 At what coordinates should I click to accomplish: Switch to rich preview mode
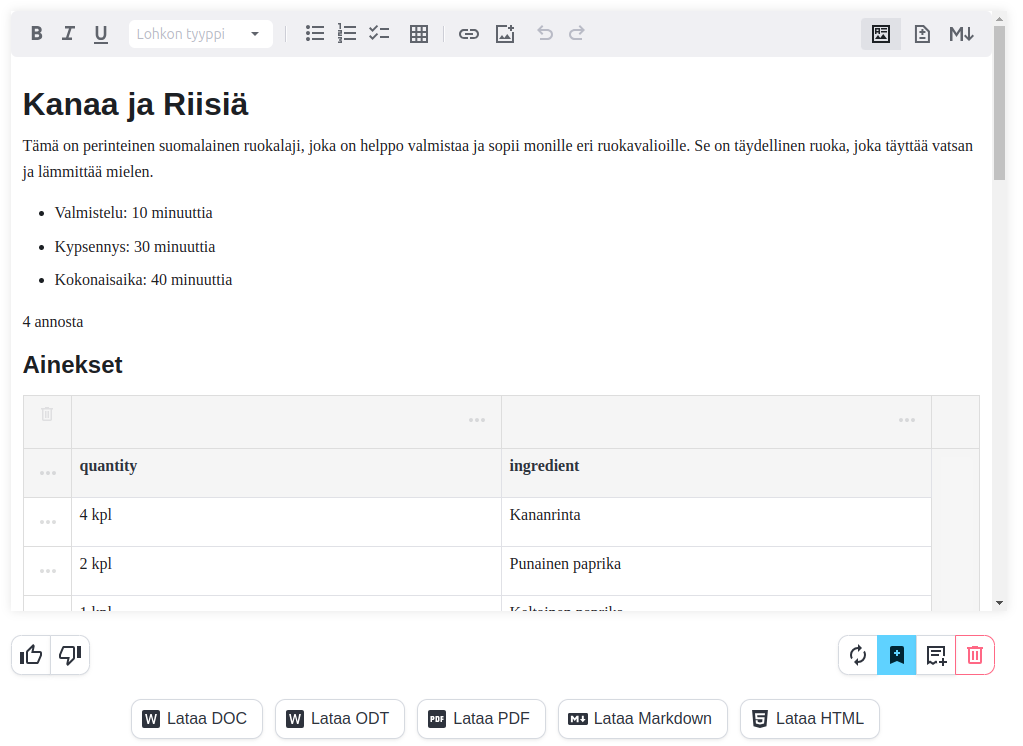point(881,34)
